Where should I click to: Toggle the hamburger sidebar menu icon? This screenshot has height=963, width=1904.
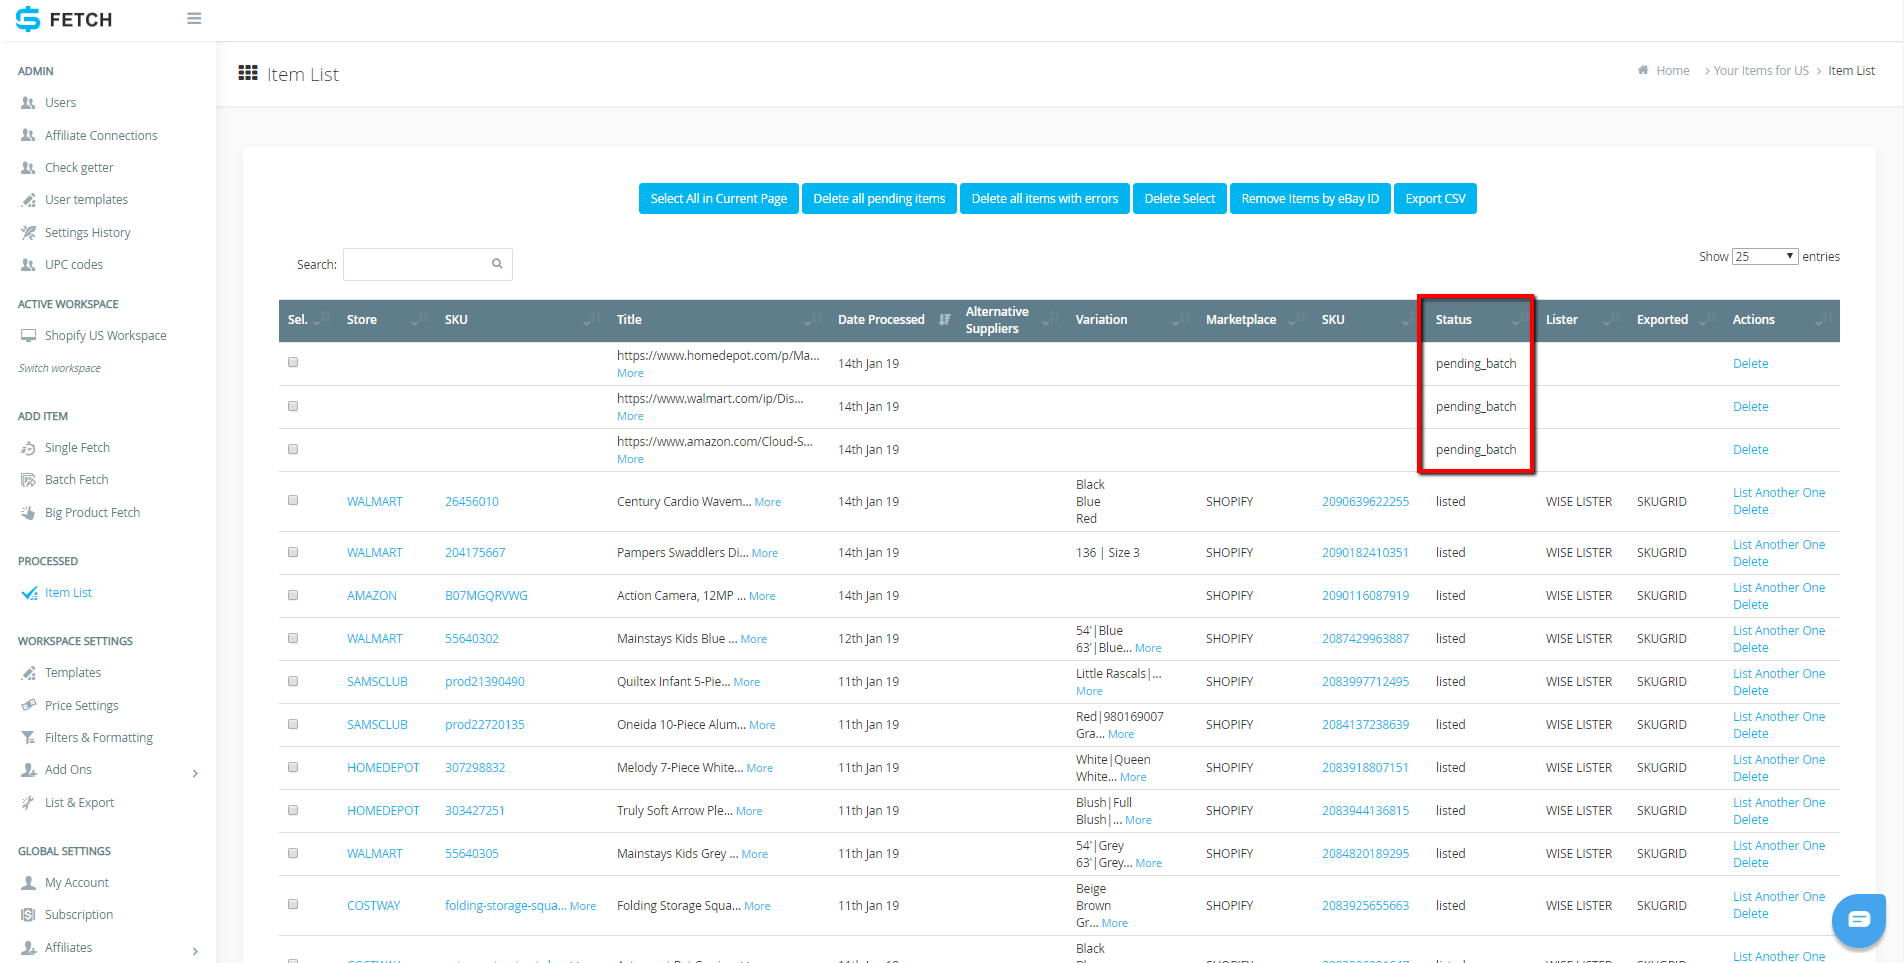point(194,19)
